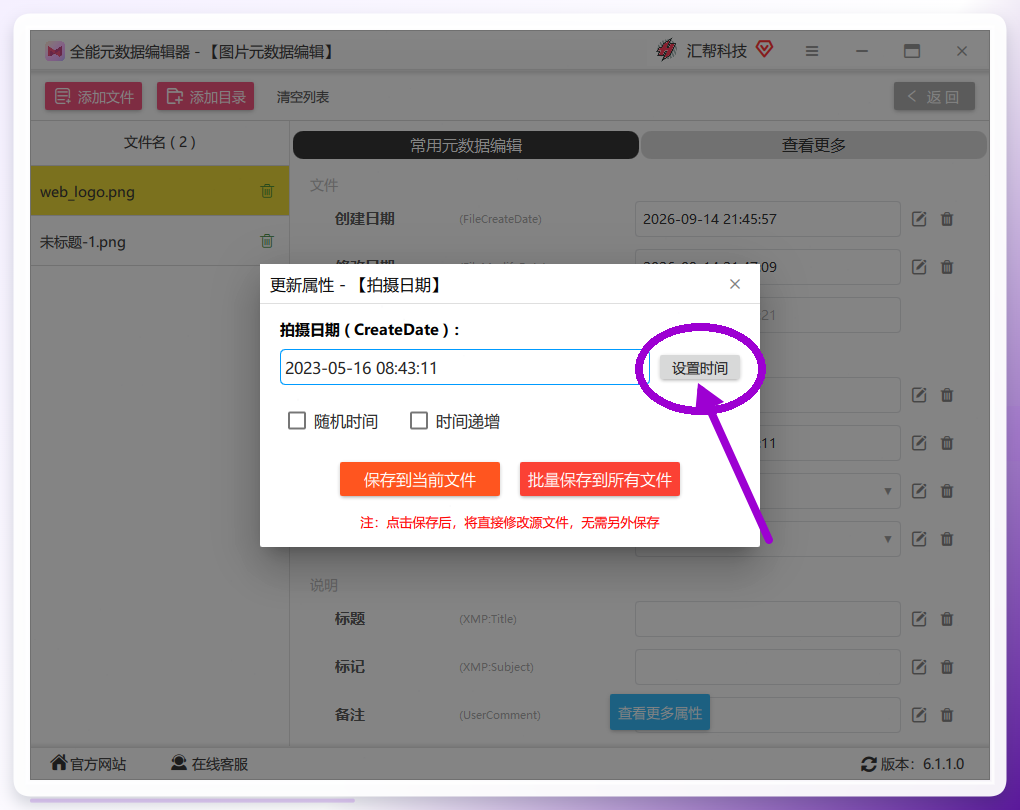Screen dimensions: 1020x810
Task: Click the 设置时间 button
Action: [x=699, y=368]
